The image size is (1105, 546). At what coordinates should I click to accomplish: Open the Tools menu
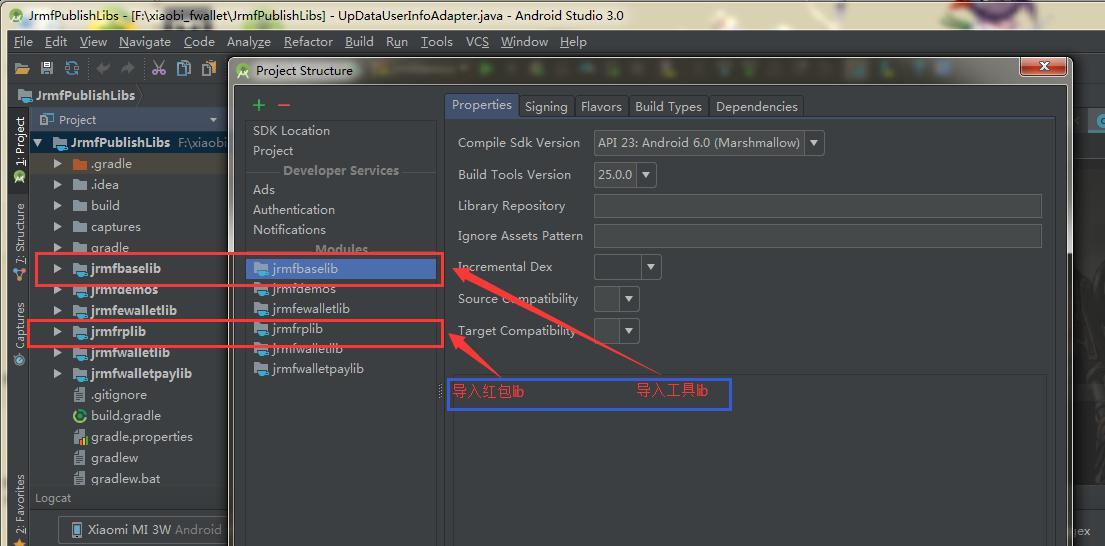437,42
